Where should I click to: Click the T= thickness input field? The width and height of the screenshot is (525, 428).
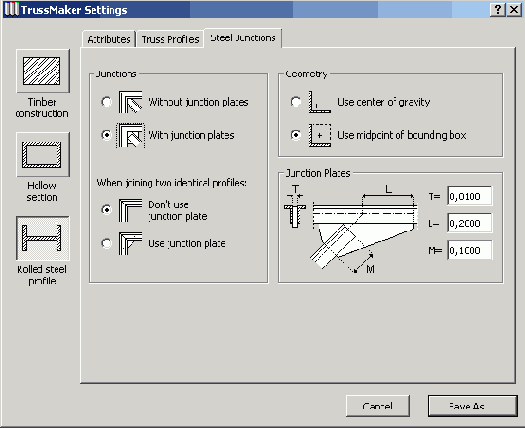[470, 196]
